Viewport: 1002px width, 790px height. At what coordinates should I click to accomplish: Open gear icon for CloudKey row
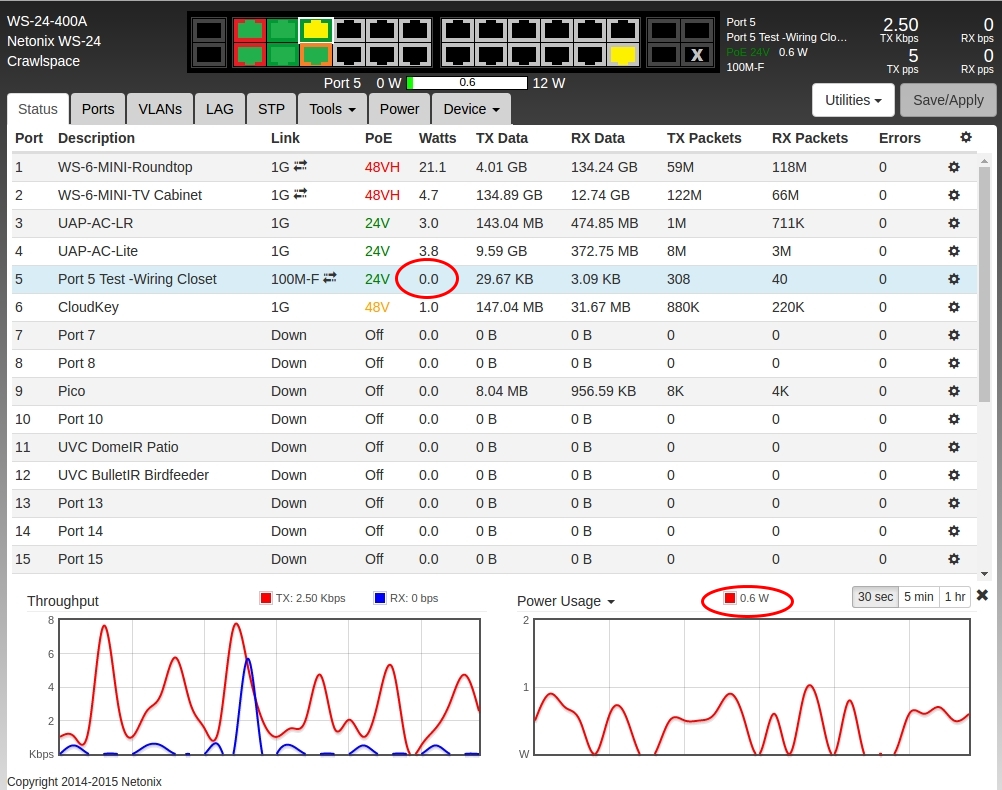point(953,307)
